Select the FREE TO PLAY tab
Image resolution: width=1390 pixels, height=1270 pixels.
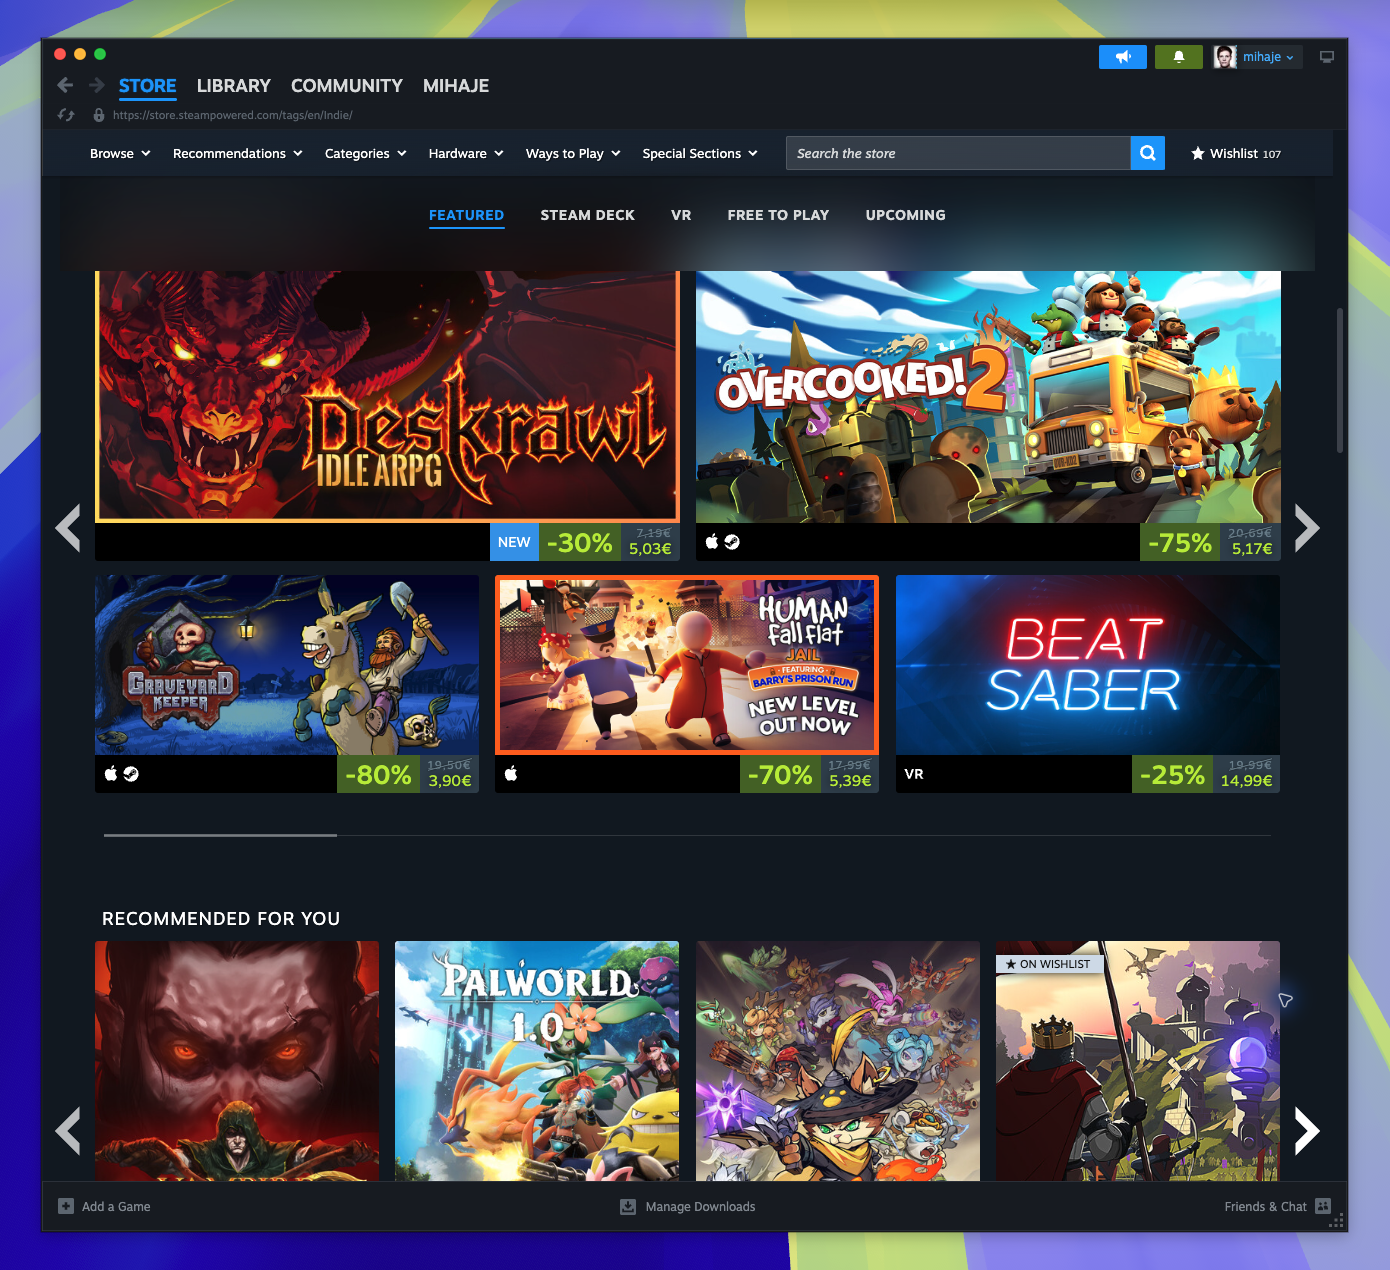[x=778, y=215]
